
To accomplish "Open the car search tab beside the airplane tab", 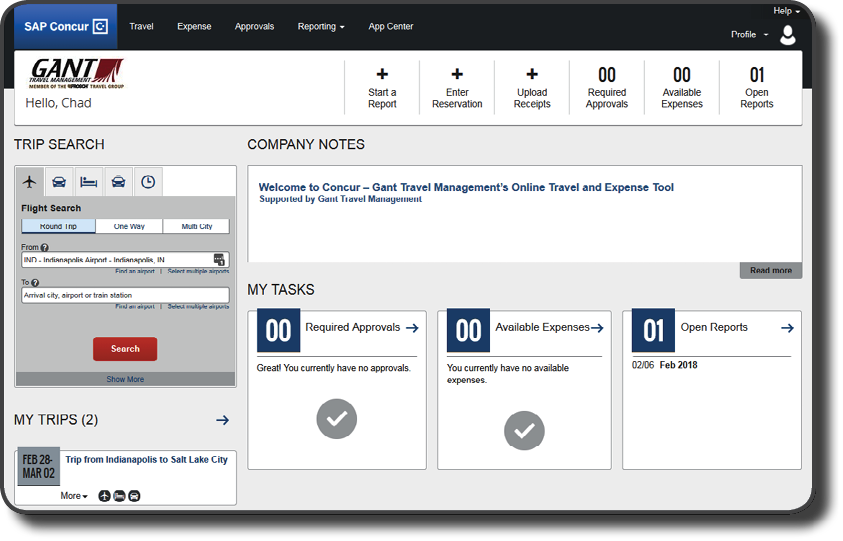I will coord(59,182).
